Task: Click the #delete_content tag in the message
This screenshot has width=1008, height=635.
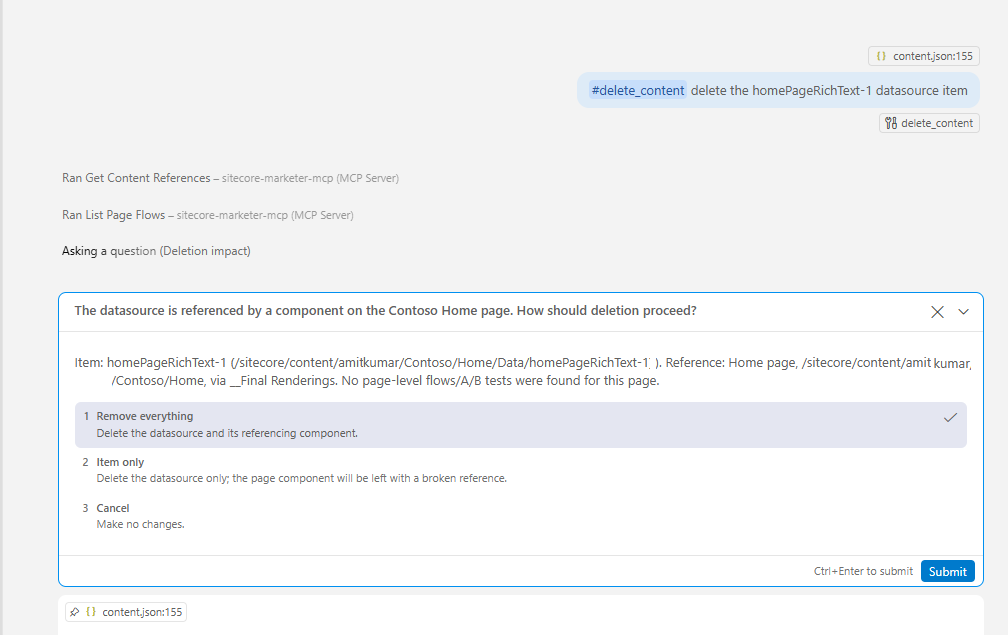Action: pos(638,91)
